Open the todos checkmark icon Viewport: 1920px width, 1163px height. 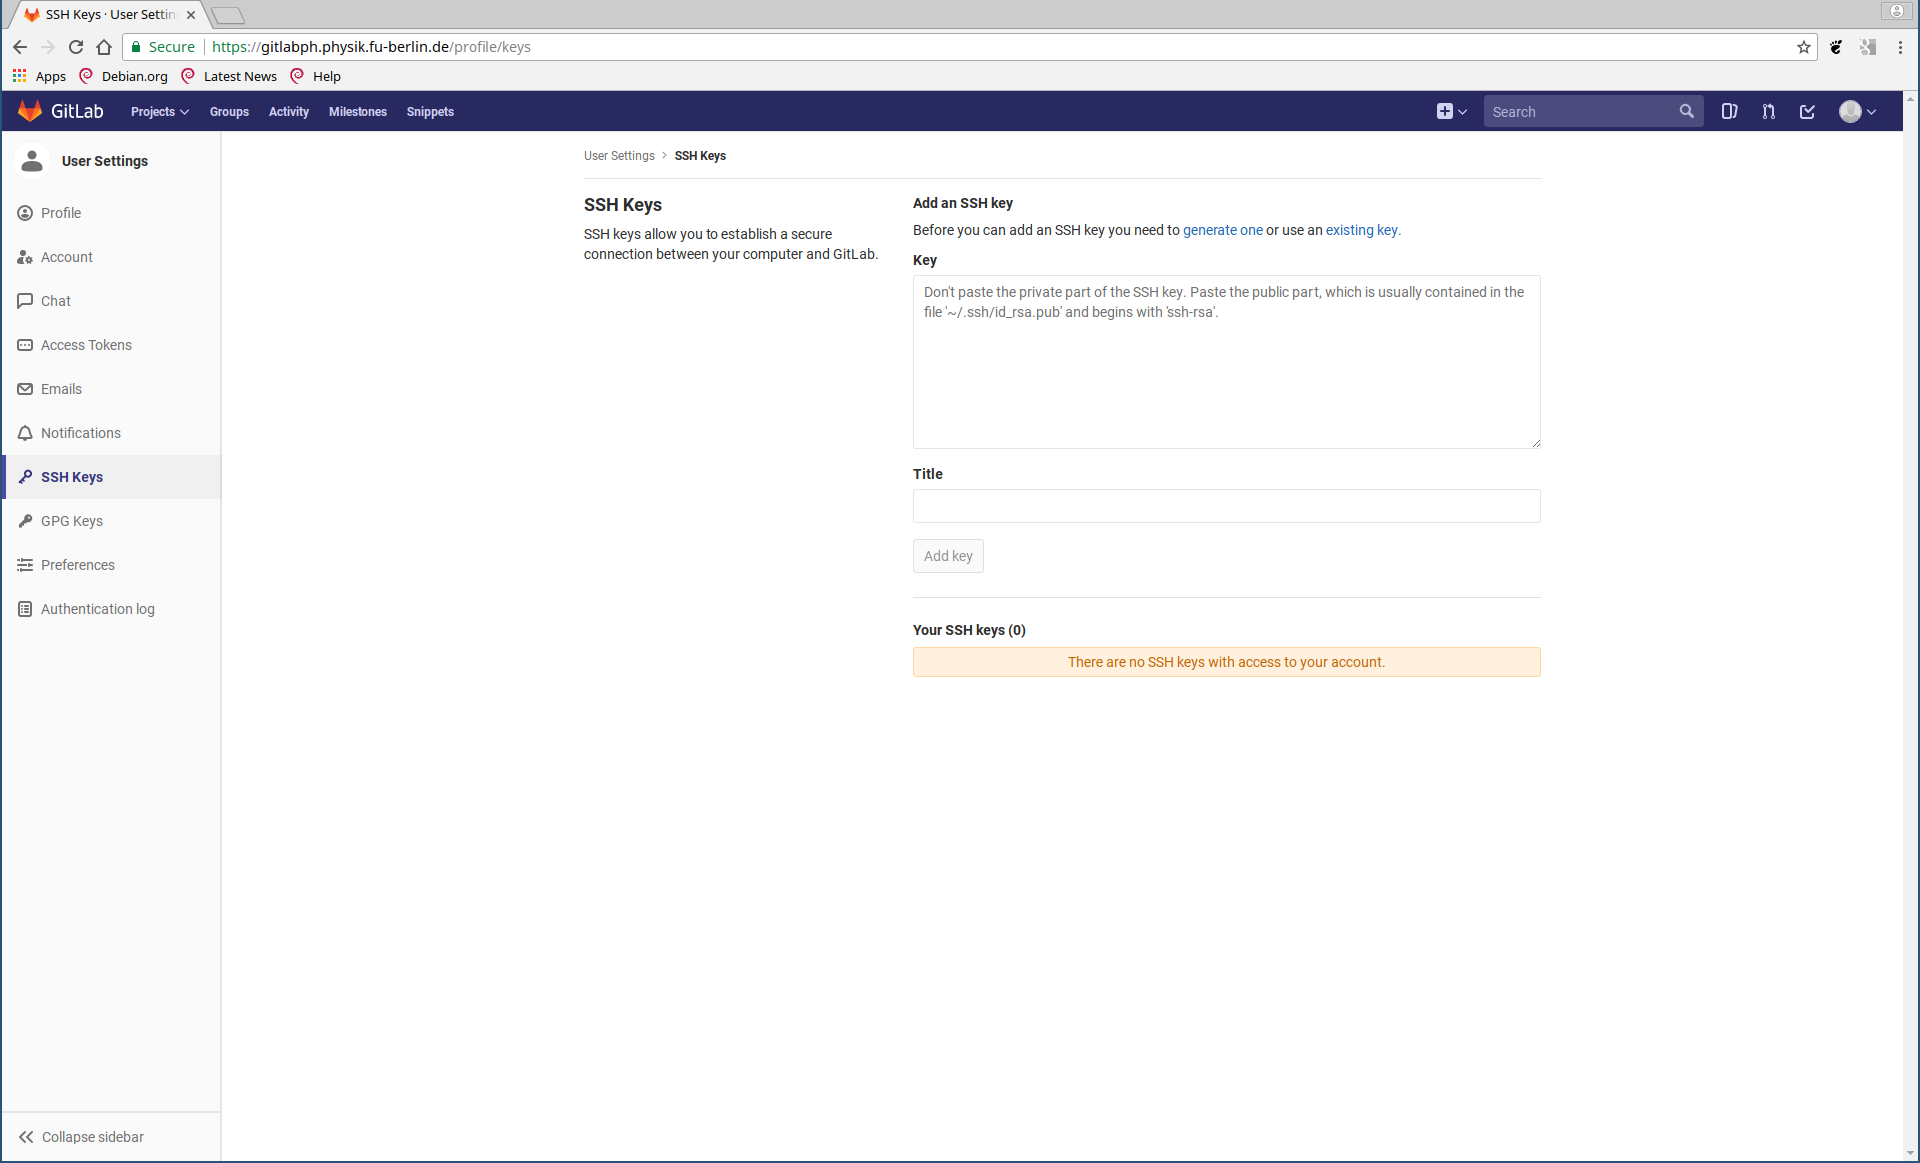click(x=1807, y=111)
